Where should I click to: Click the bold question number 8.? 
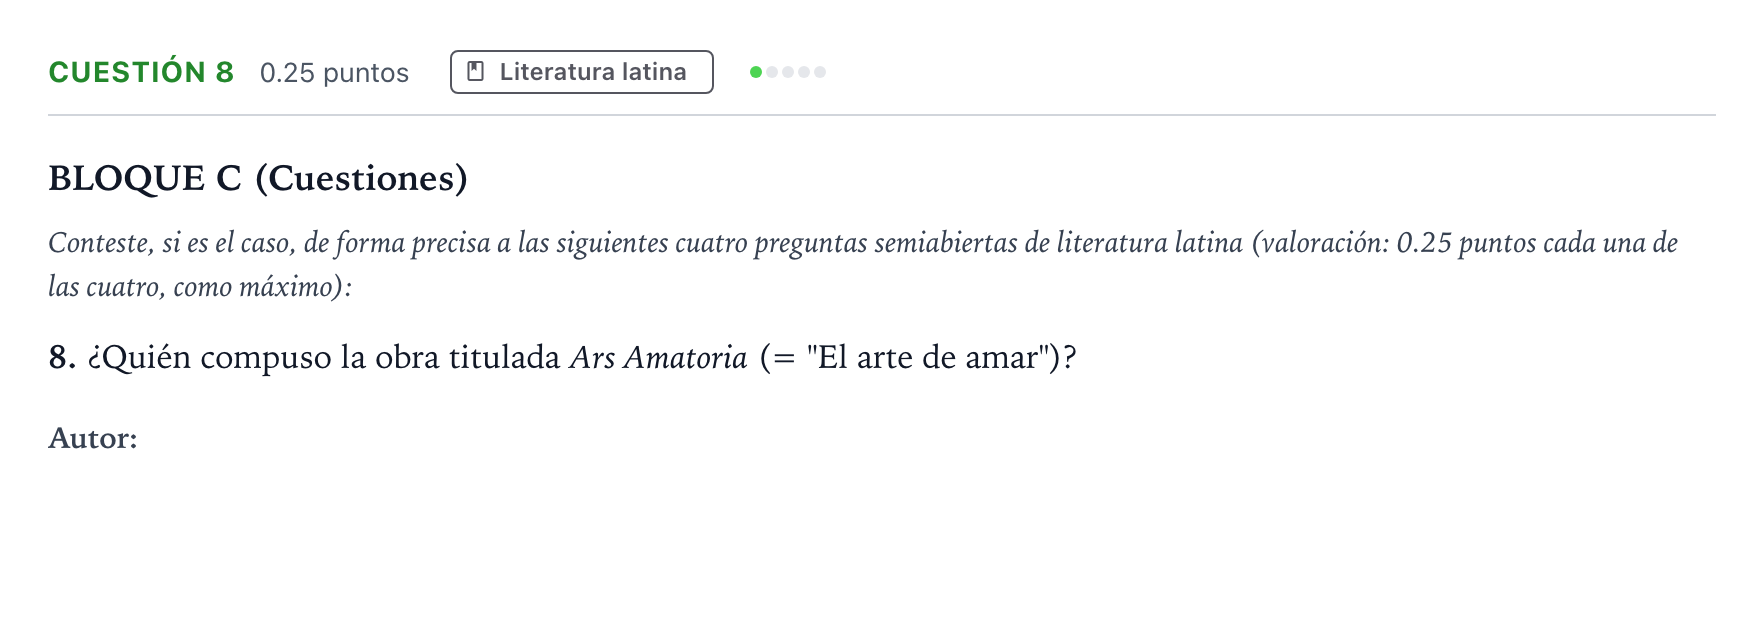pos(62,357)
